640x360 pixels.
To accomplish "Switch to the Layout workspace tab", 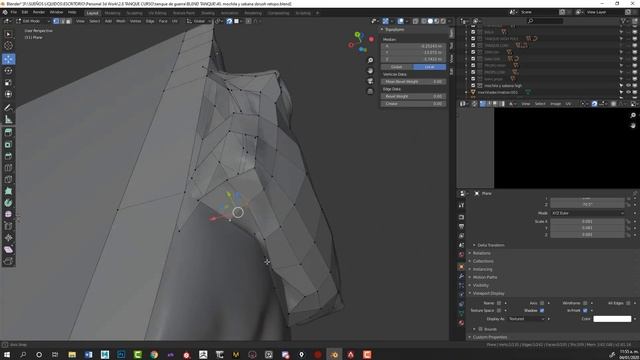I will coord(93,13).
